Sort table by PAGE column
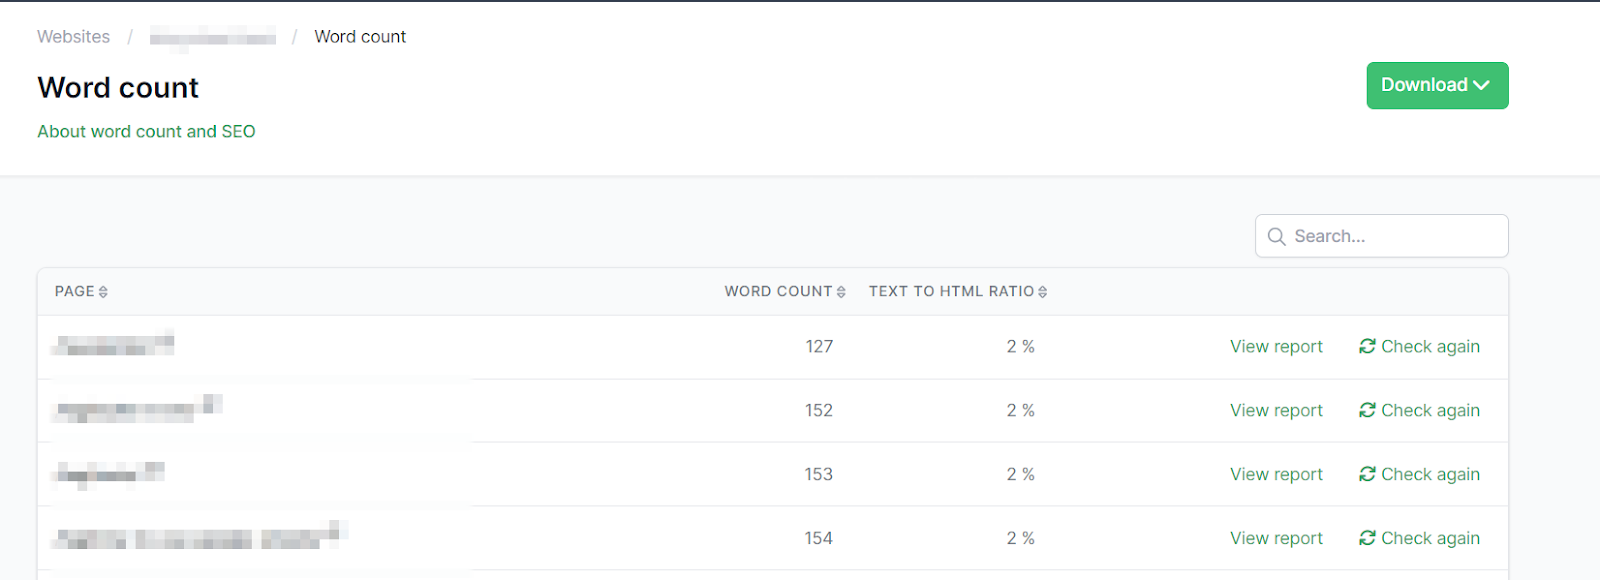Viewport: 1600px width, 580px height. (81, 291)
